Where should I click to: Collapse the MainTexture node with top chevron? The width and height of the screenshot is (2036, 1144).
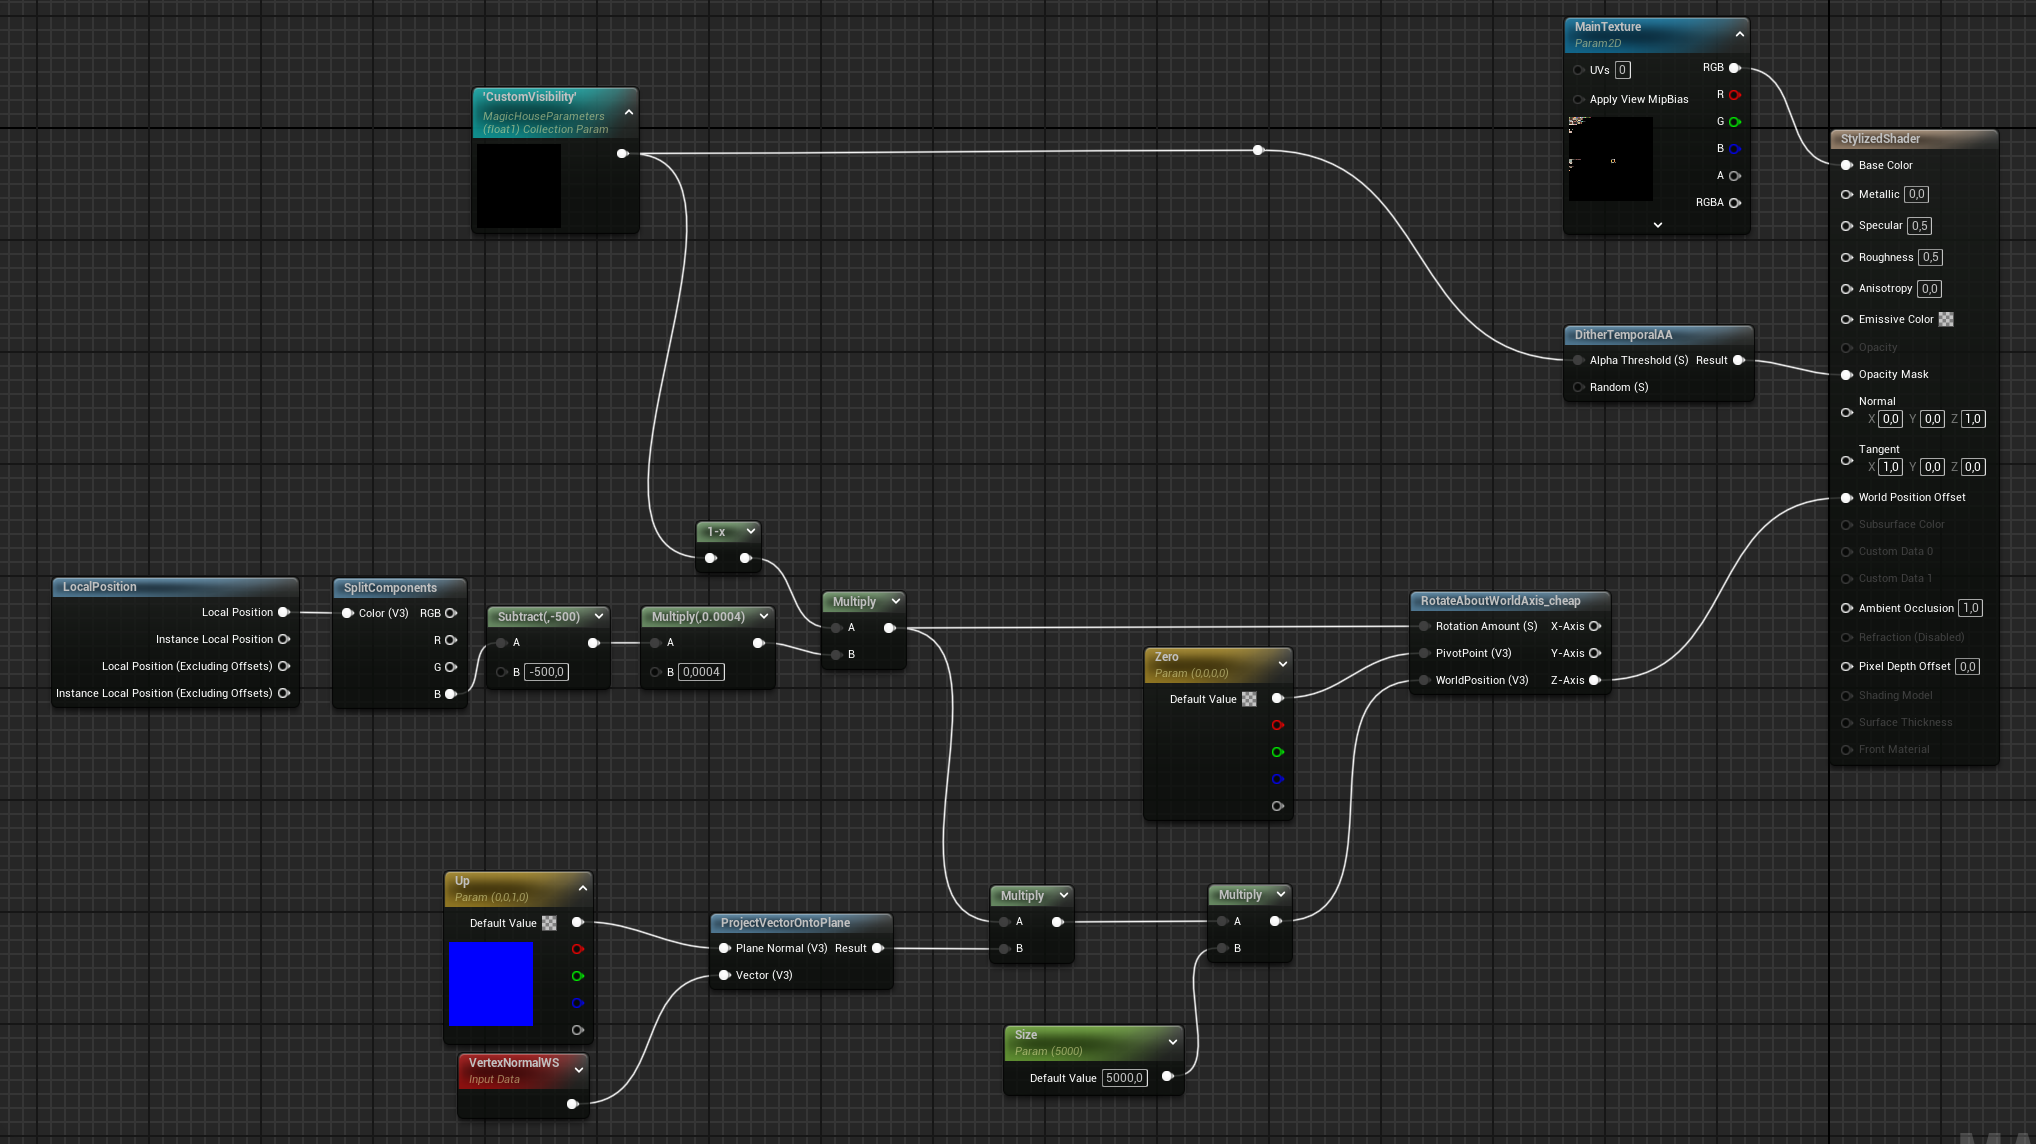point(1740,34)
